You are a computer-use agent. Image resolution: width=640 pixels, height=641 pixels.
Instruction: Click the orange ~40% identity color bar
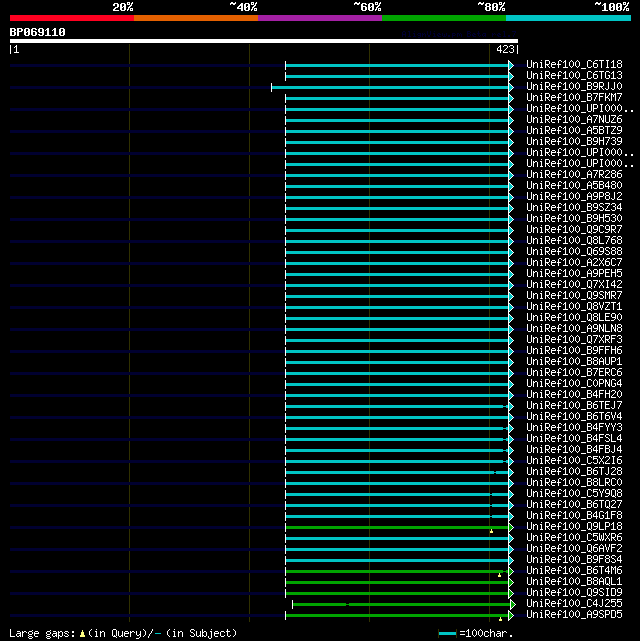coord(196,18)
